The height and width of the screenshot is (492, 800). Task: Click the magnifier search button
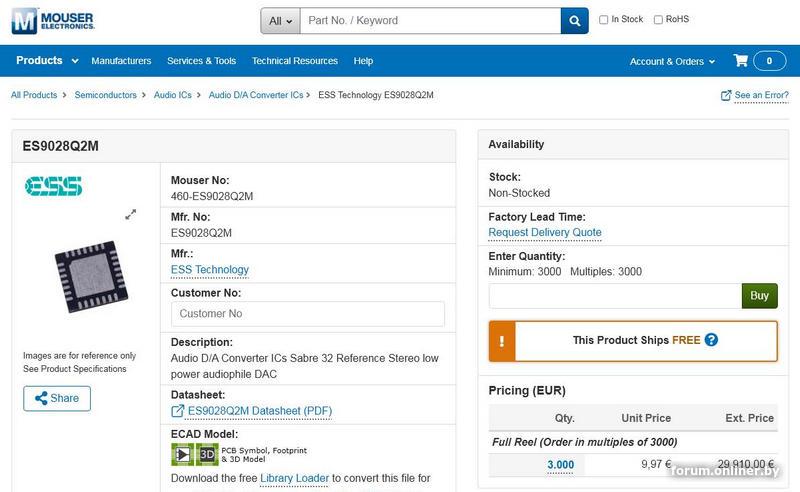[x=574, y=20]
